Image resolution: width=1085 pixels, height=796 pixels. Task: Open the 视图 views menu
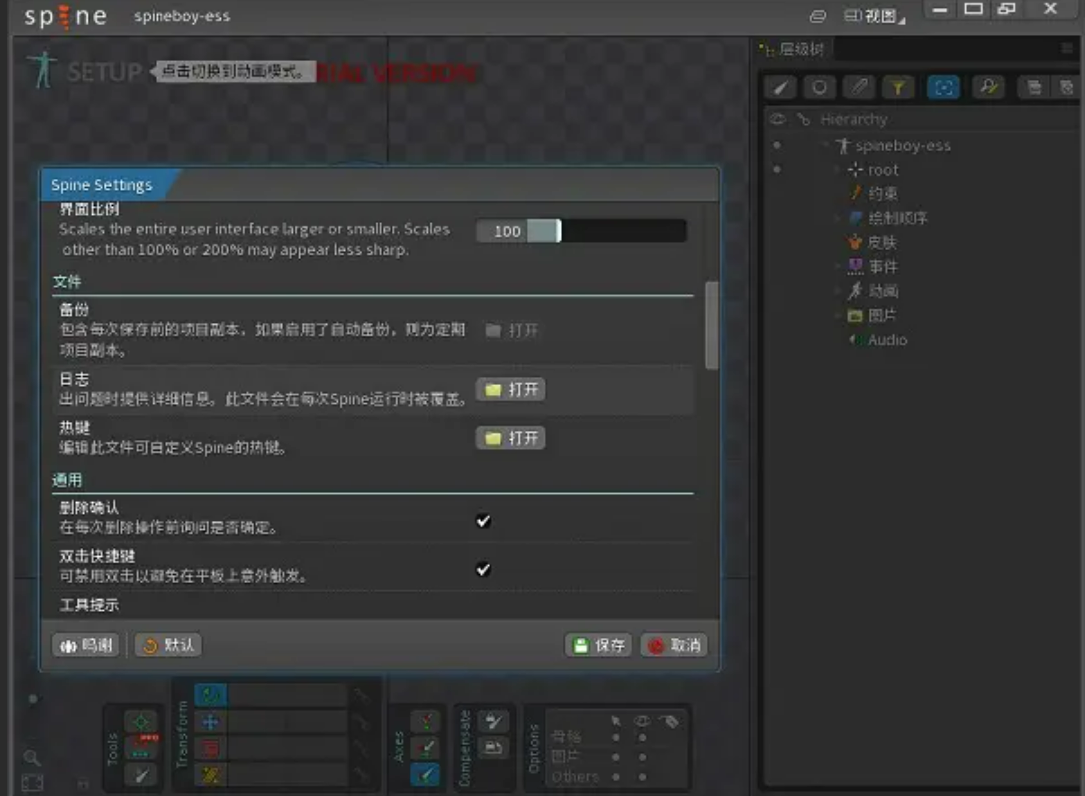click(x=874, y=16)
